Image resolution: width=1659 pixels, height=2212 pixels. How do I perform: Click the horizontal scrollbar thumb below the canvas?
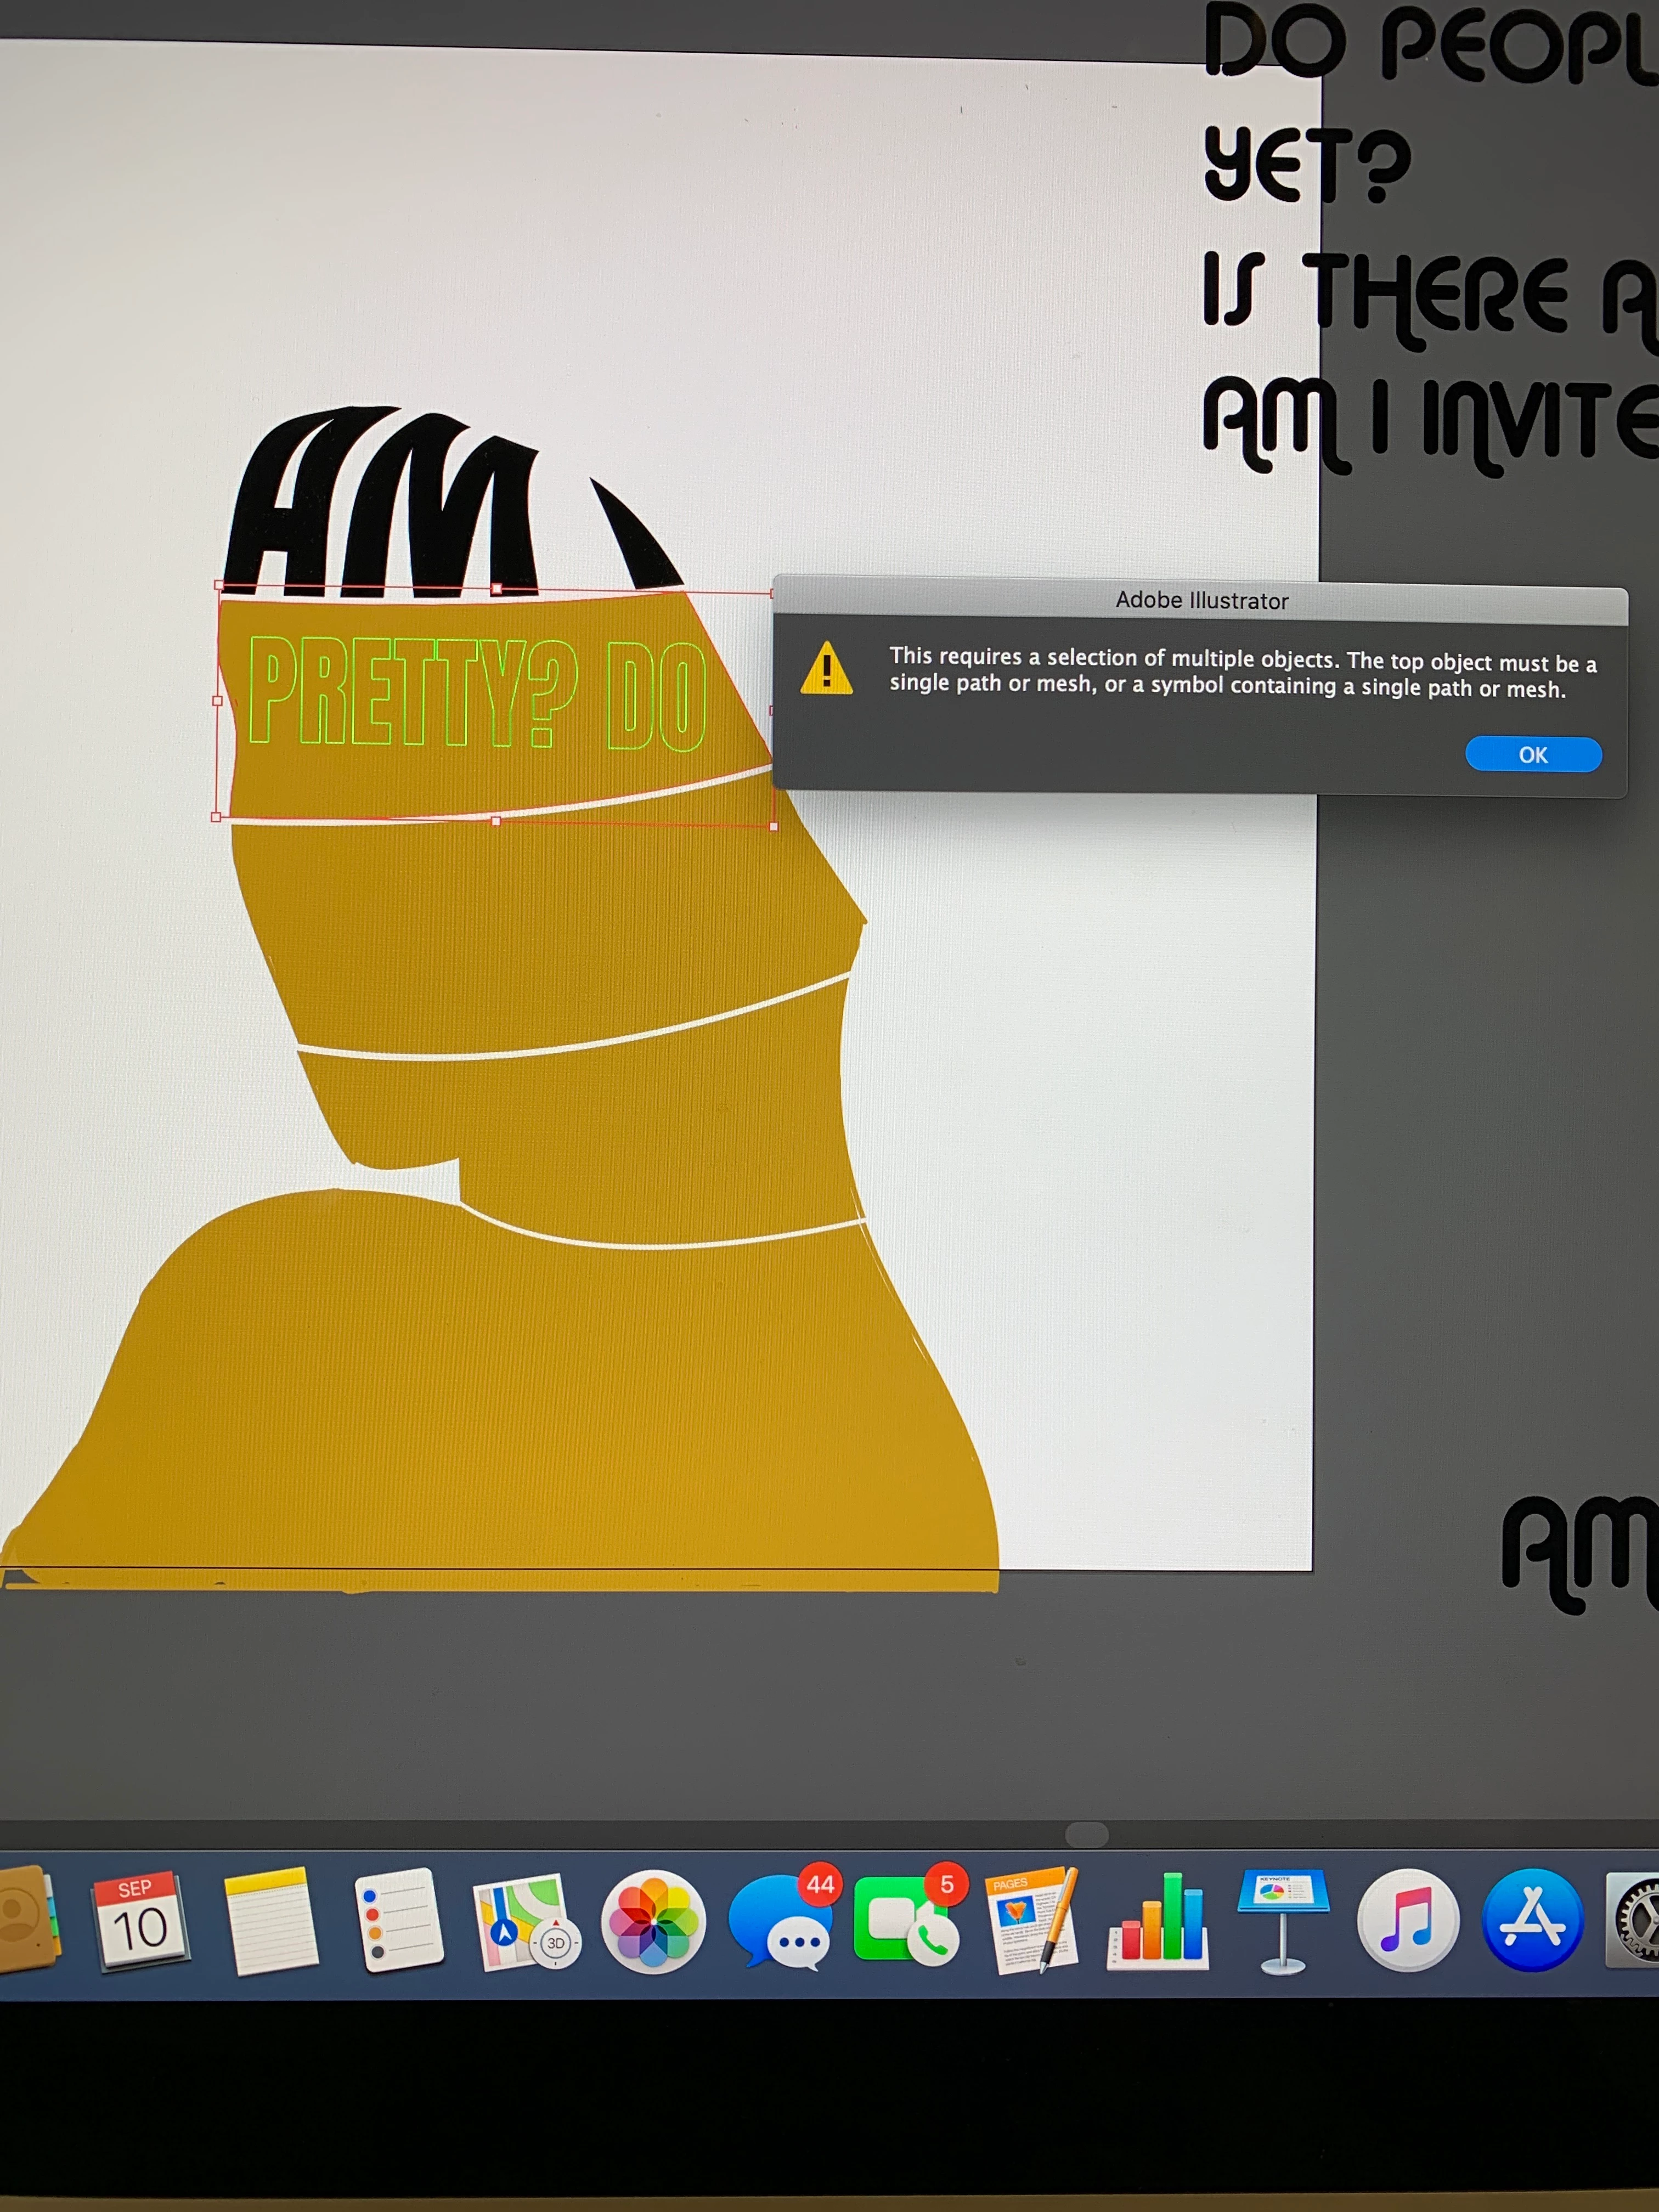point(1087,1834)
